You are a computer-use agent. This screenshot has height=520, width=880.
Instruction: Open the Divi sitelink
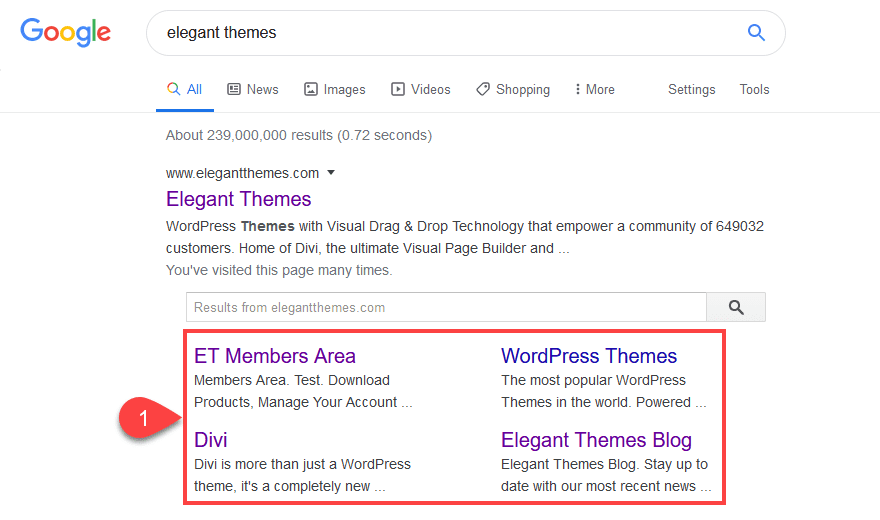coord(210,440)
